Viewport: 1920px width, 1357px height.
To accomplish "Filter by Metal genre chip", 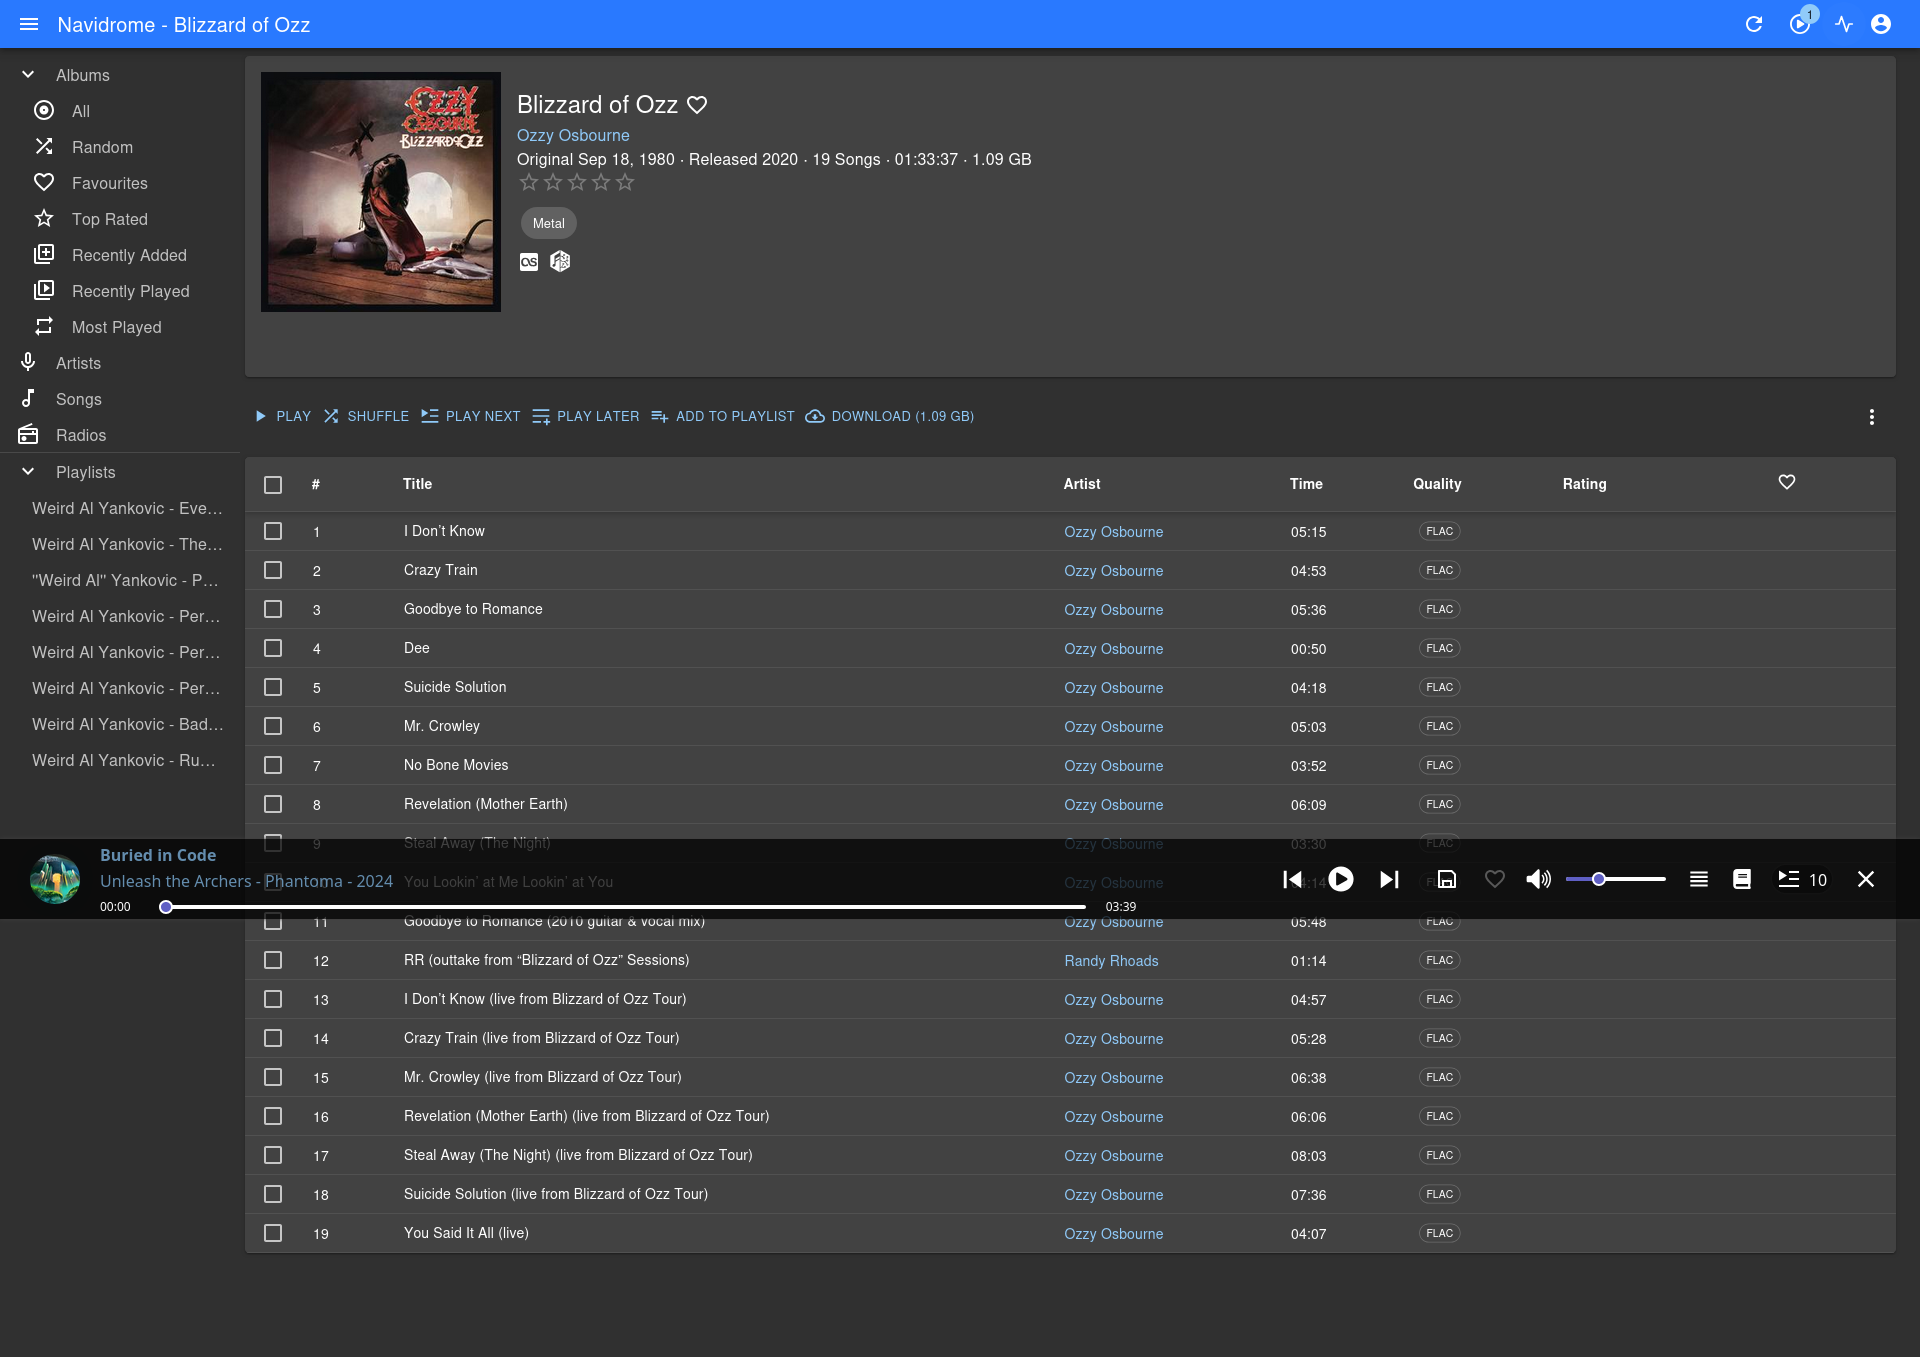I will click(549, 223).
